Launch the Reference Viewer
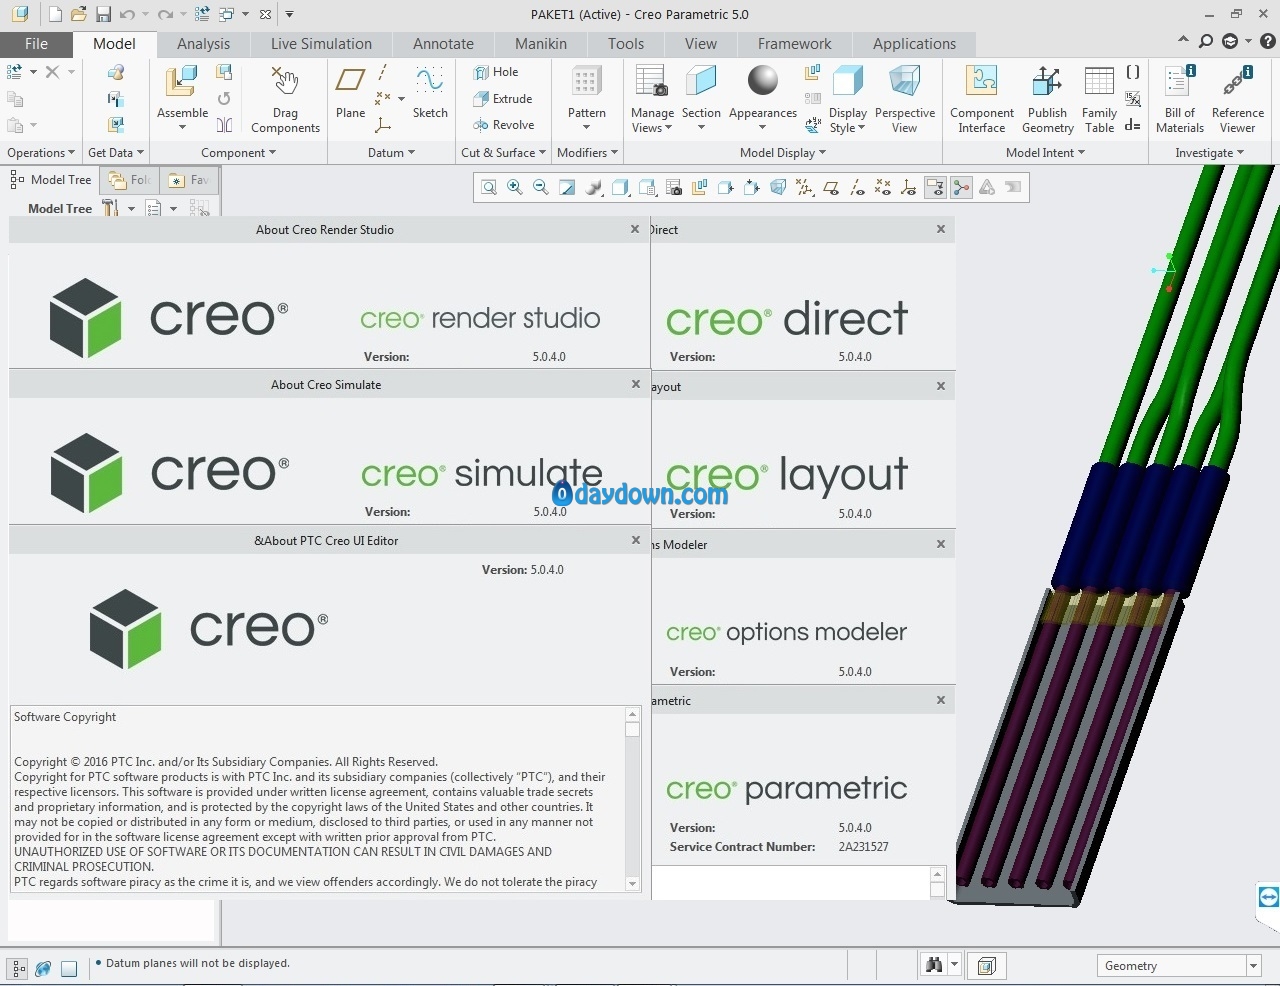This screenshot has width=1280, height=986. tap(1237, 99)
